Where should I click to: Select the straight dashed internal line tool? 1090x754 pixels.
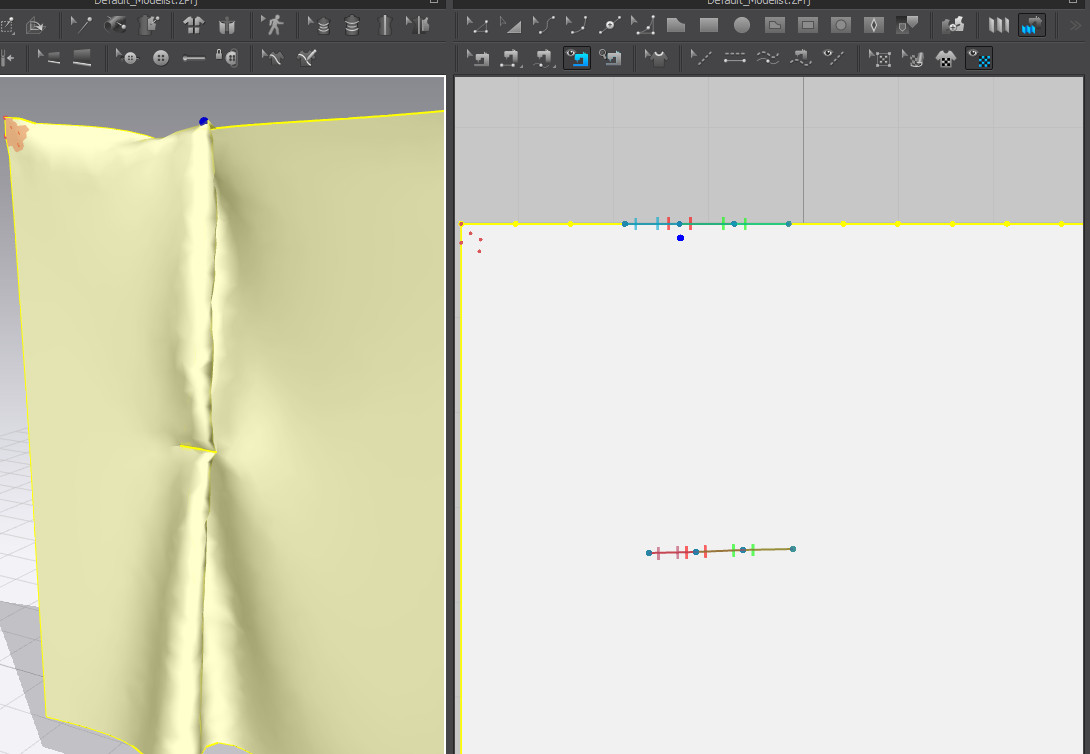735,59
